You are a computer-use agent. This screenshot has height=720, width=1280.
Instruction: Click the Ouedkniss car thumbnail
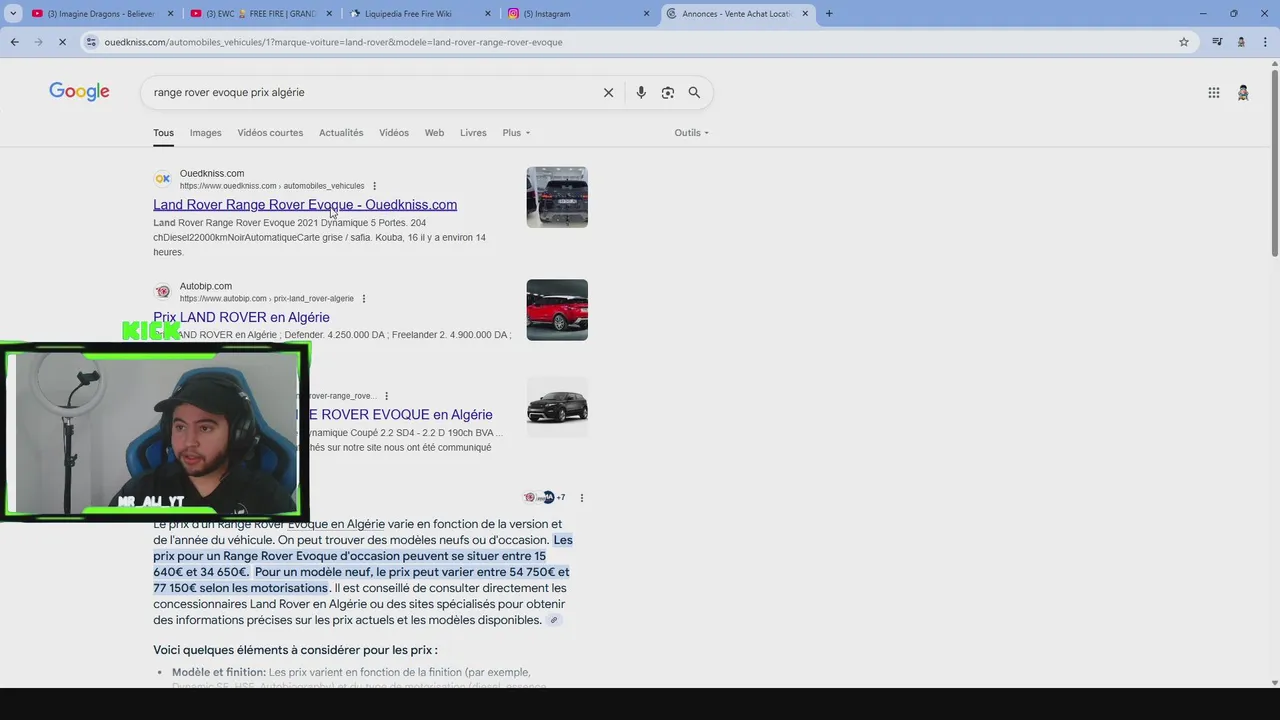[557, 197]
